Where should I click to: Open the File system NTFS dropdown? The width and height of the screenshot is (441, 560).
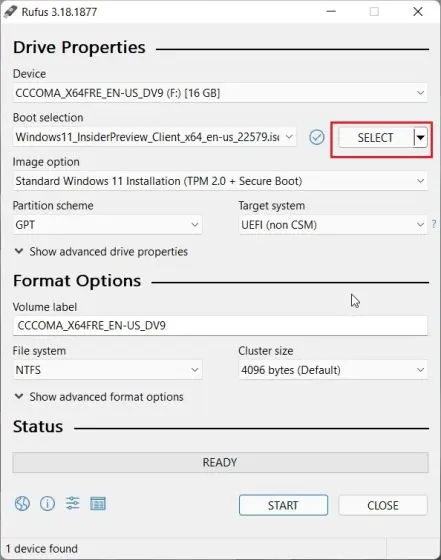107,370
